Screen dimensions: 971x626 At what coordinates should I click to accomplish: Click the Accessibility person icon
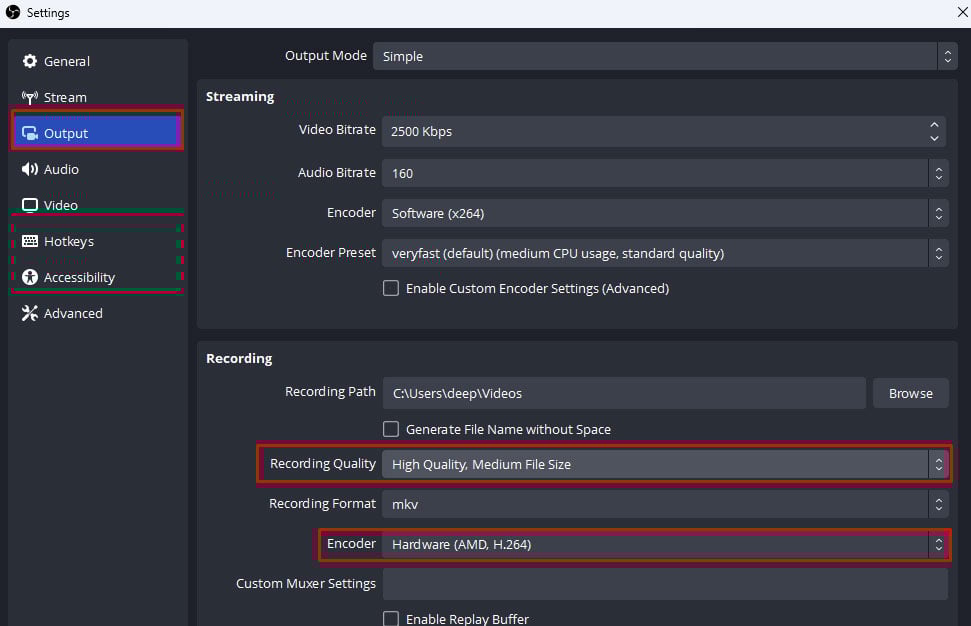[x=30, y=278]
